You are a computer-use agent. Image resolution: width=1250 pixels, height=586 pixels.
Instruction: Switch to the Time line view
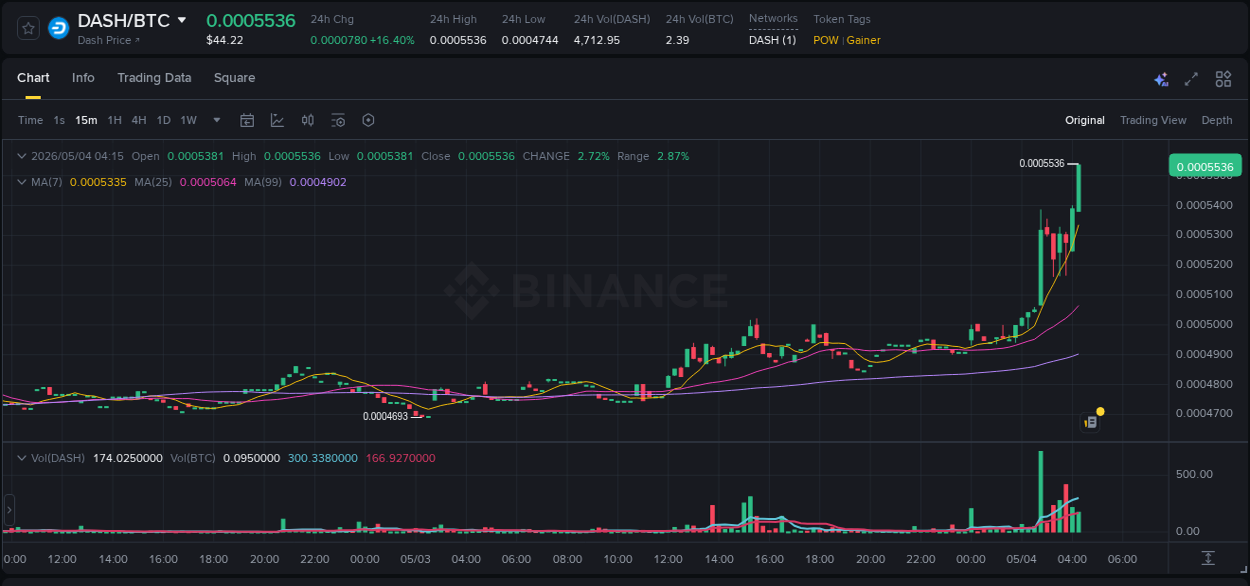click(31, 120)
